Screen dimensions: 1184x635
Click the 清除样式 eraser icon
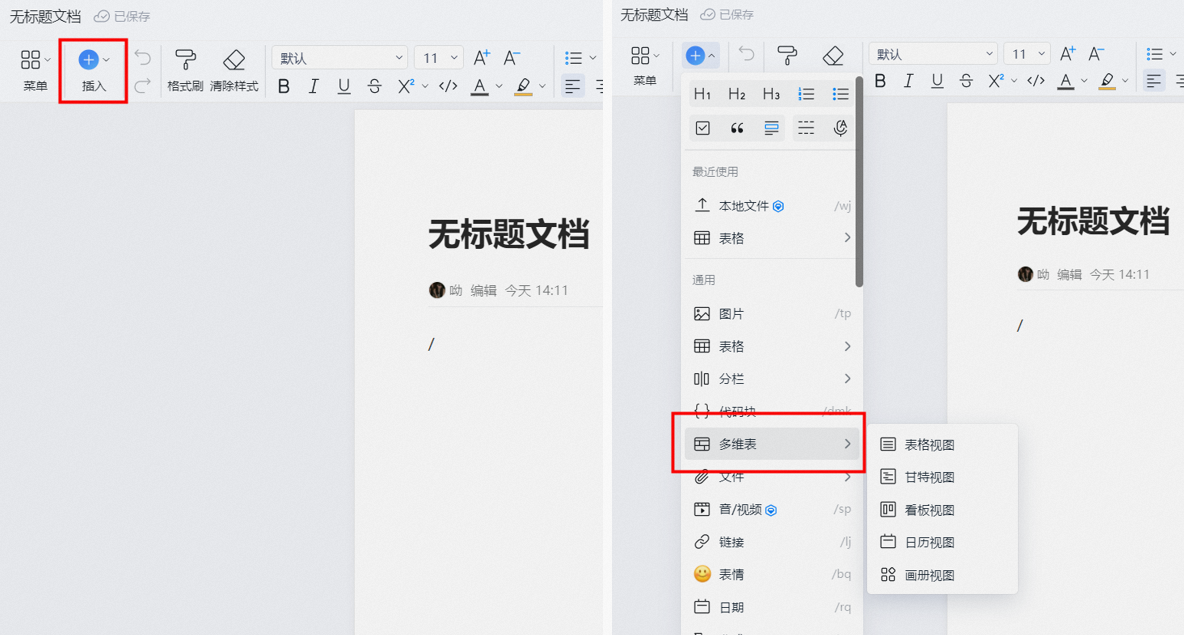tap(234, 60)
